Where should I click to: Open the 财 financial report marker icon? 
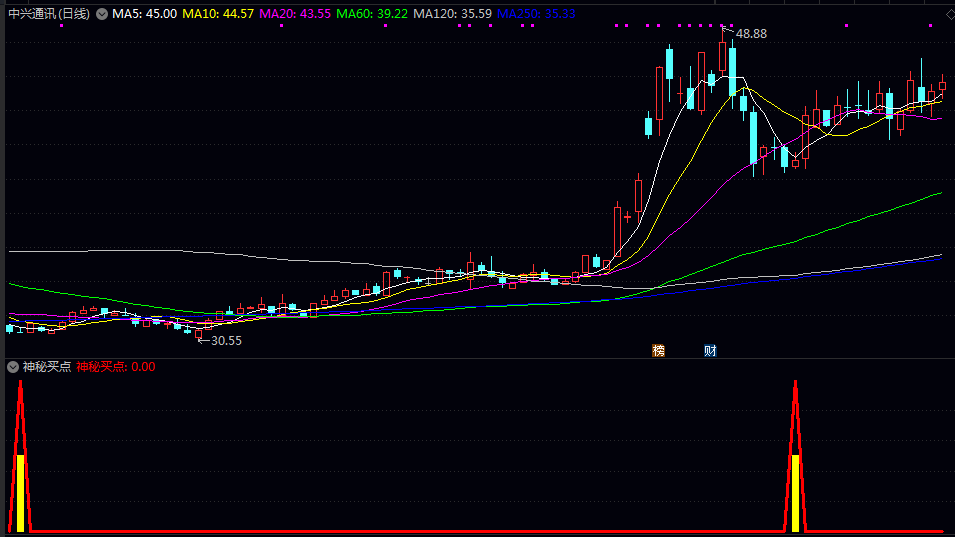(x=710, y=351)
